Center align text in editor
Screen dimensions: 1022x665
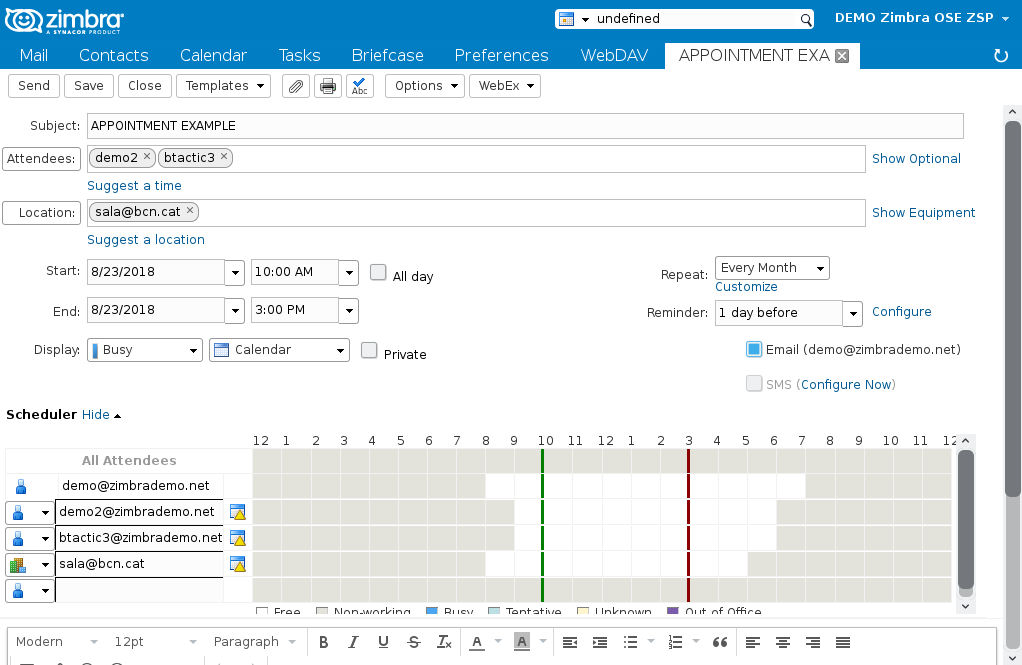783,642
